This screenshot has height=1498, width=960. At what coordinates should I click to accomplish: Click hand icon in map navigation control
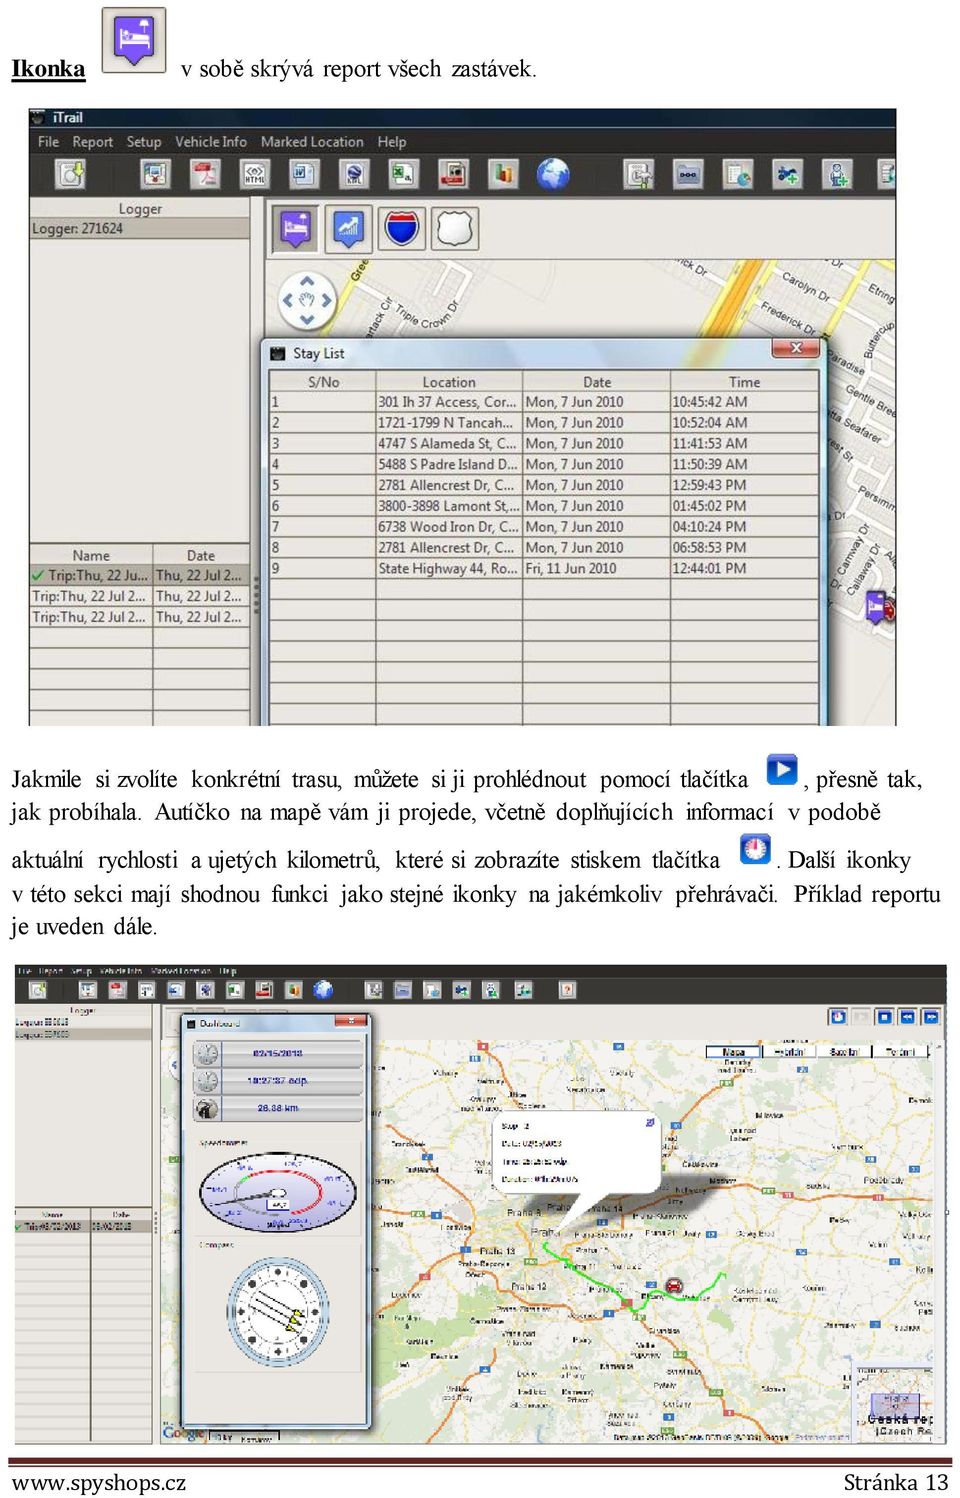[307, 300]
